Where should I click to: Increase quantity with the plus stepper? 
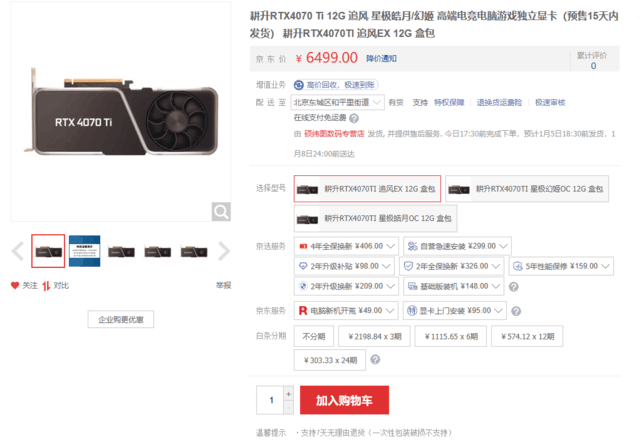click(x=289, y=394)
